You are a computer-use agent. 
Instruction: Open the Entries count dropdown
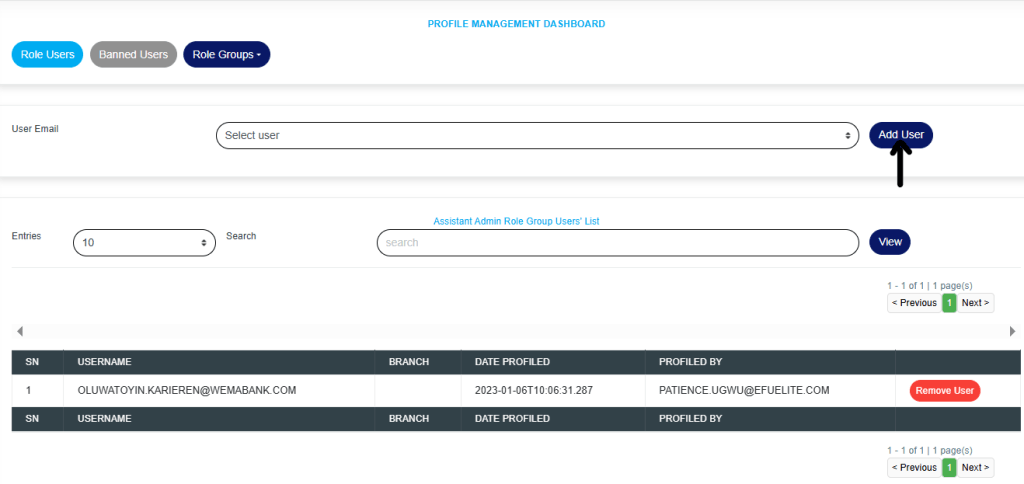click(x=144, y=242)
